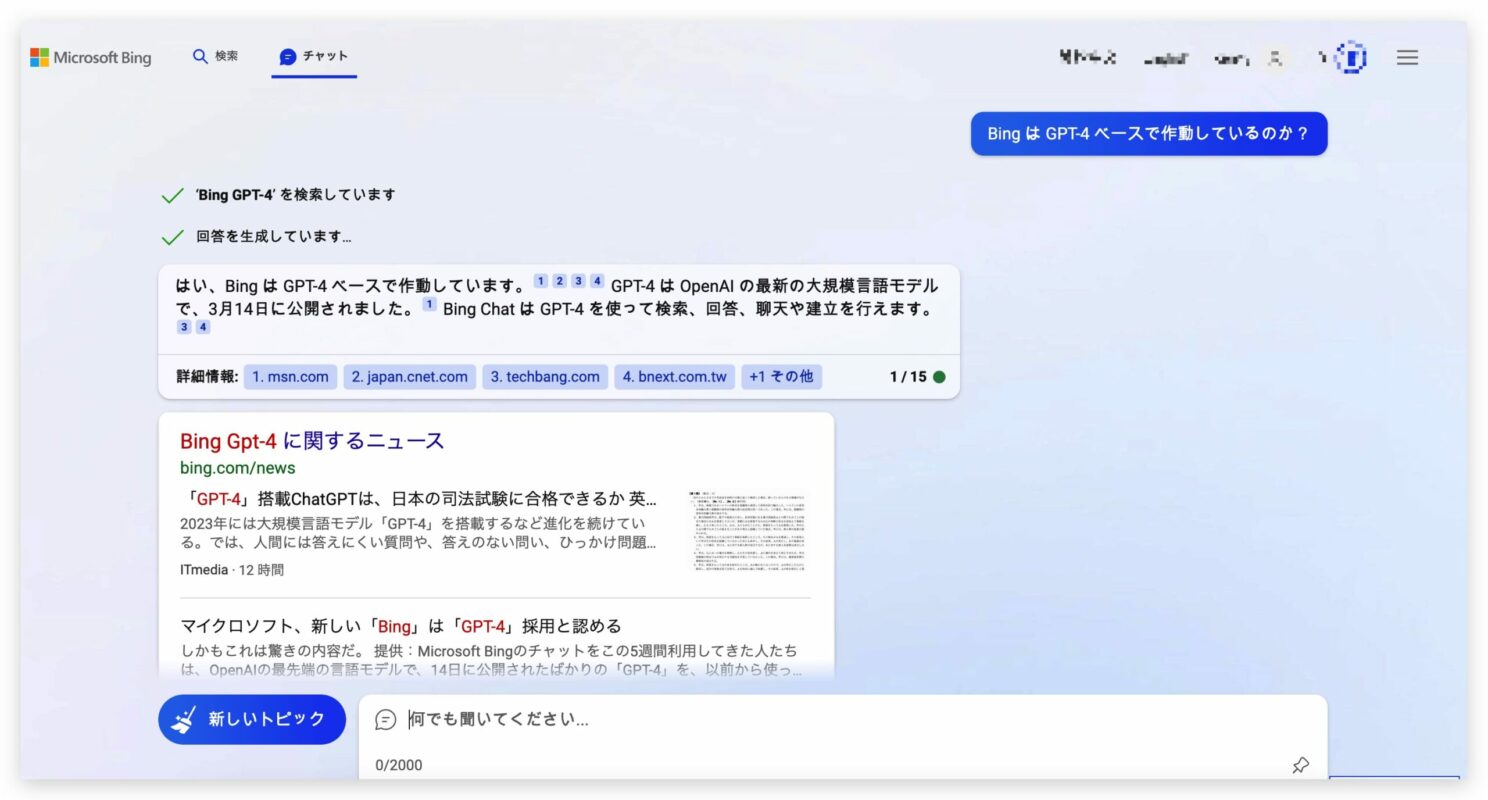Viewport: 1488px width, 800px height.
Task: Click the 0/2000 character counter
Action: pos(399,765)
